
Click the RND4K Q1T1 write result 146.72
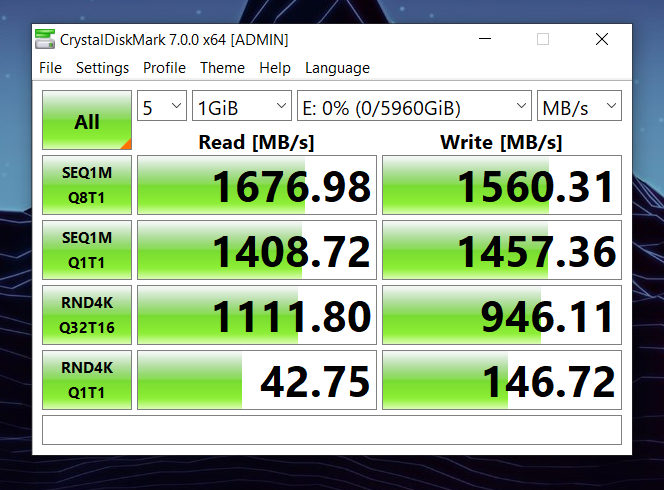pyautogui.click(x=502, y=380)
